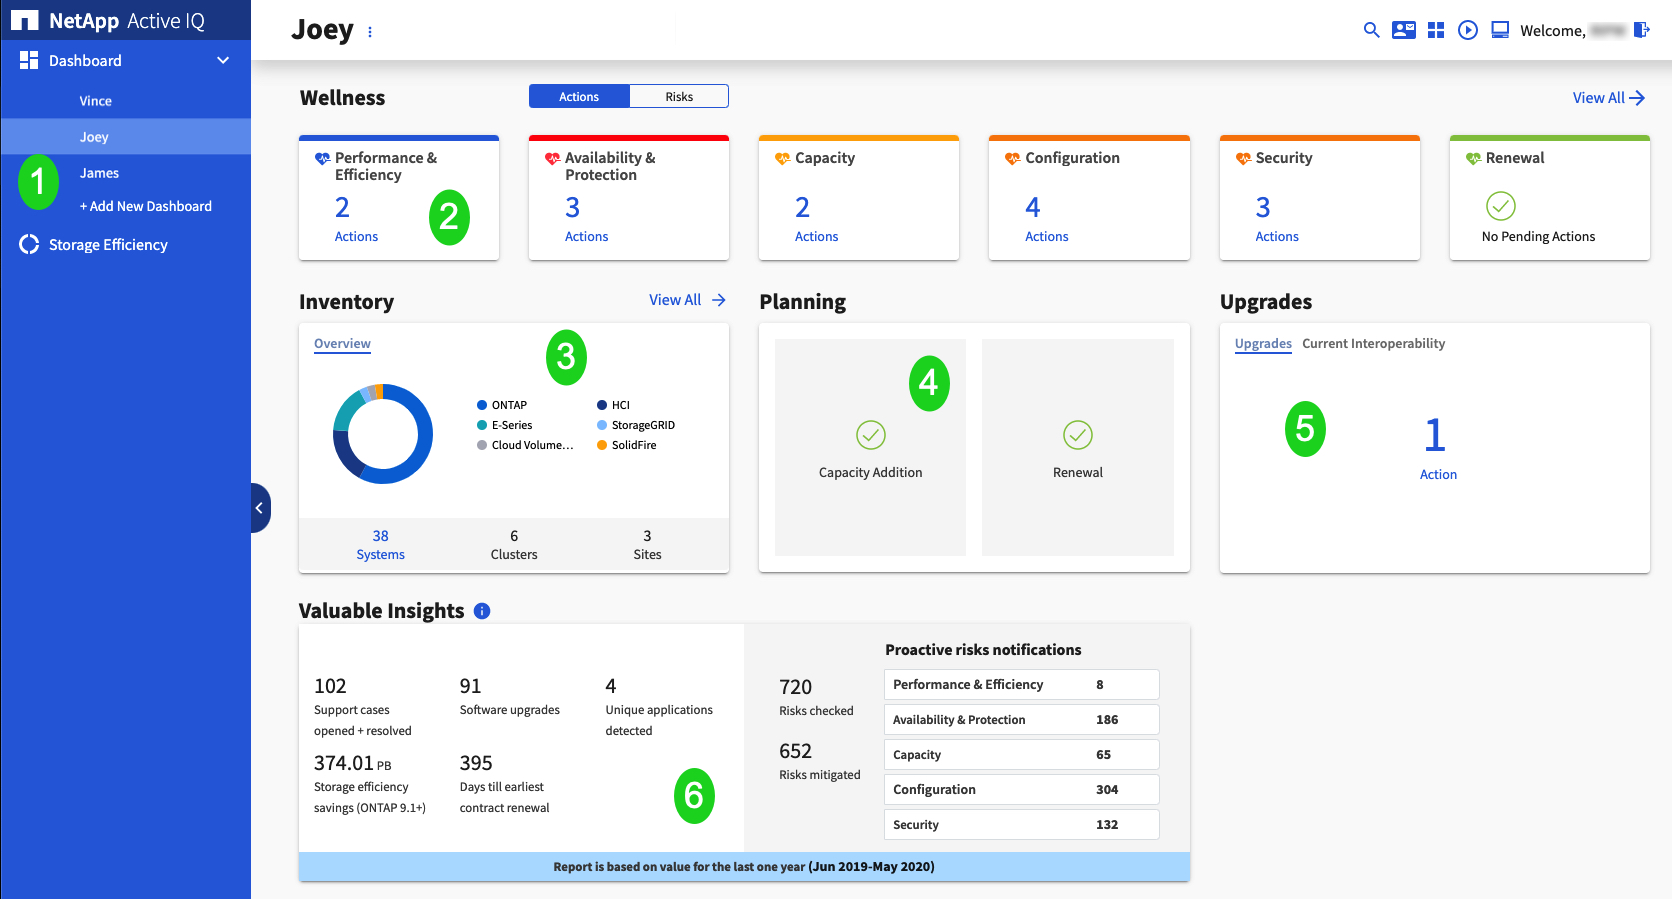This screenshot has height=899, width=1672.
Task: Open the three-dot menu next to Joey
Action: (370, 32)
